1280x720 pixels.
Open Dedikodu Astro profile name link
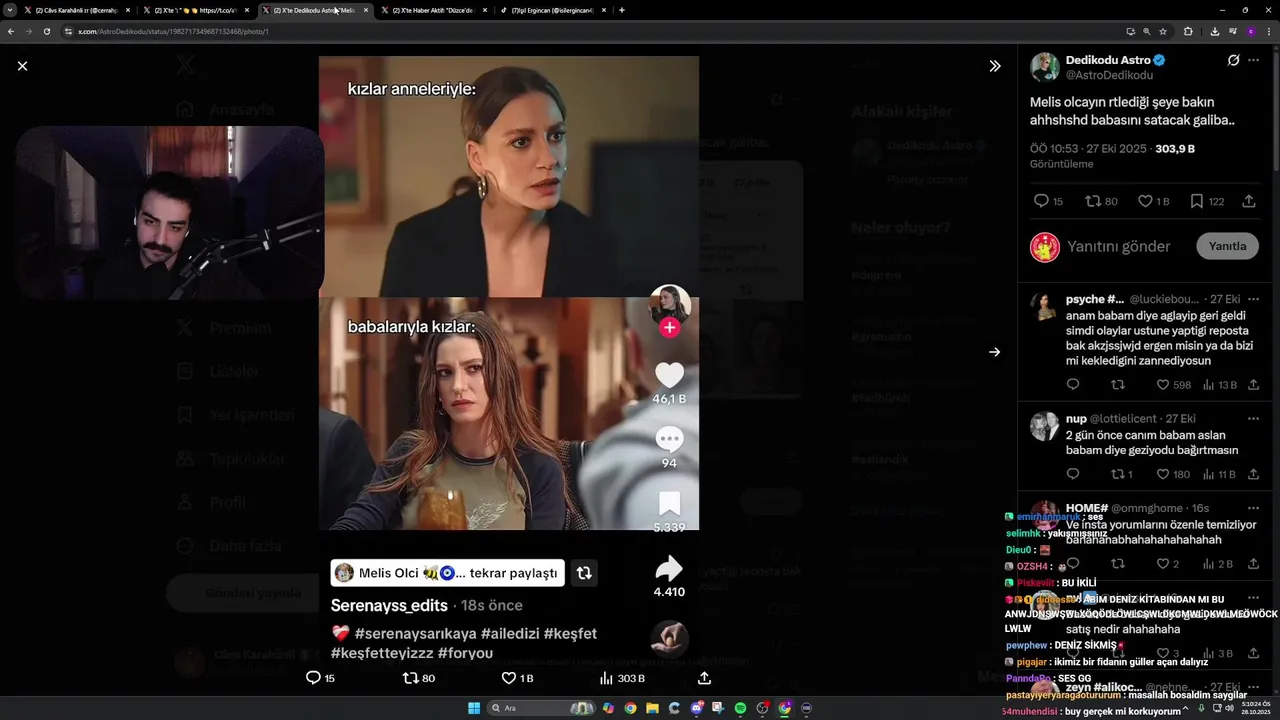tap(1108, 60)
